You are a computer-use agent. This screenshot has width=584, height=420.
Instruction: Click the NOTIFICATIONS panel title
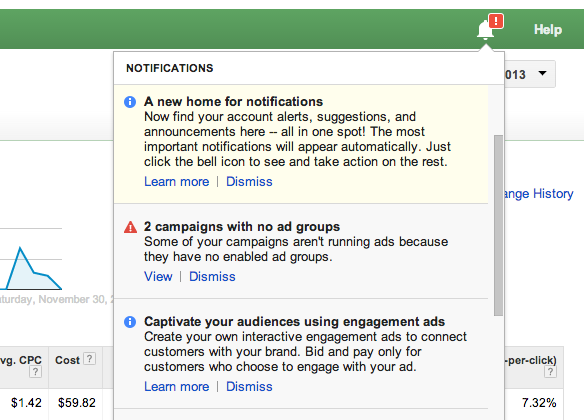170,68
